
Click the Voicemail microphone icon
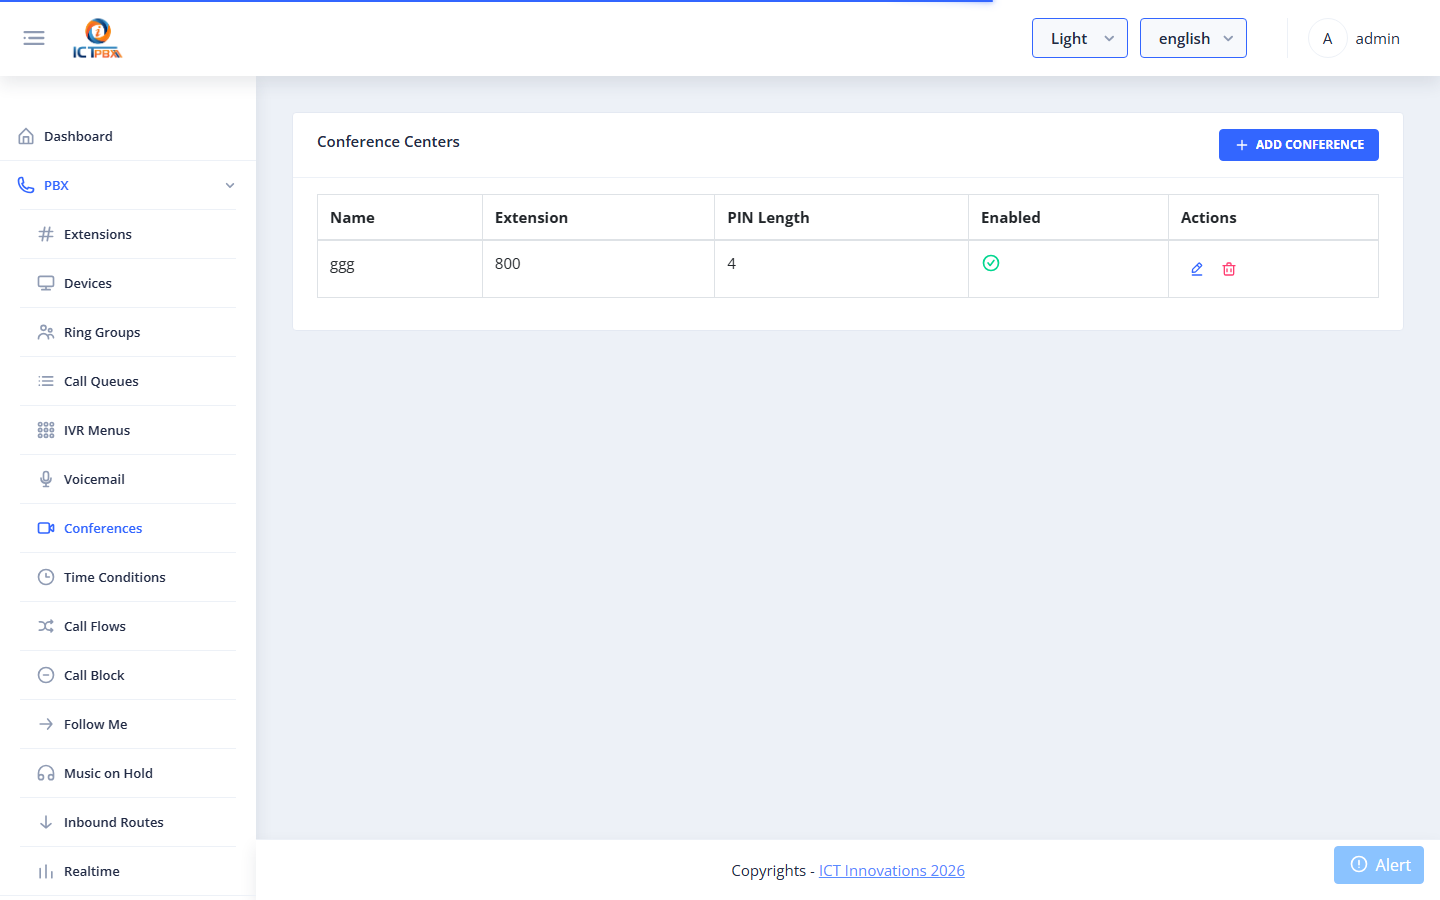[x=46, y=479]
